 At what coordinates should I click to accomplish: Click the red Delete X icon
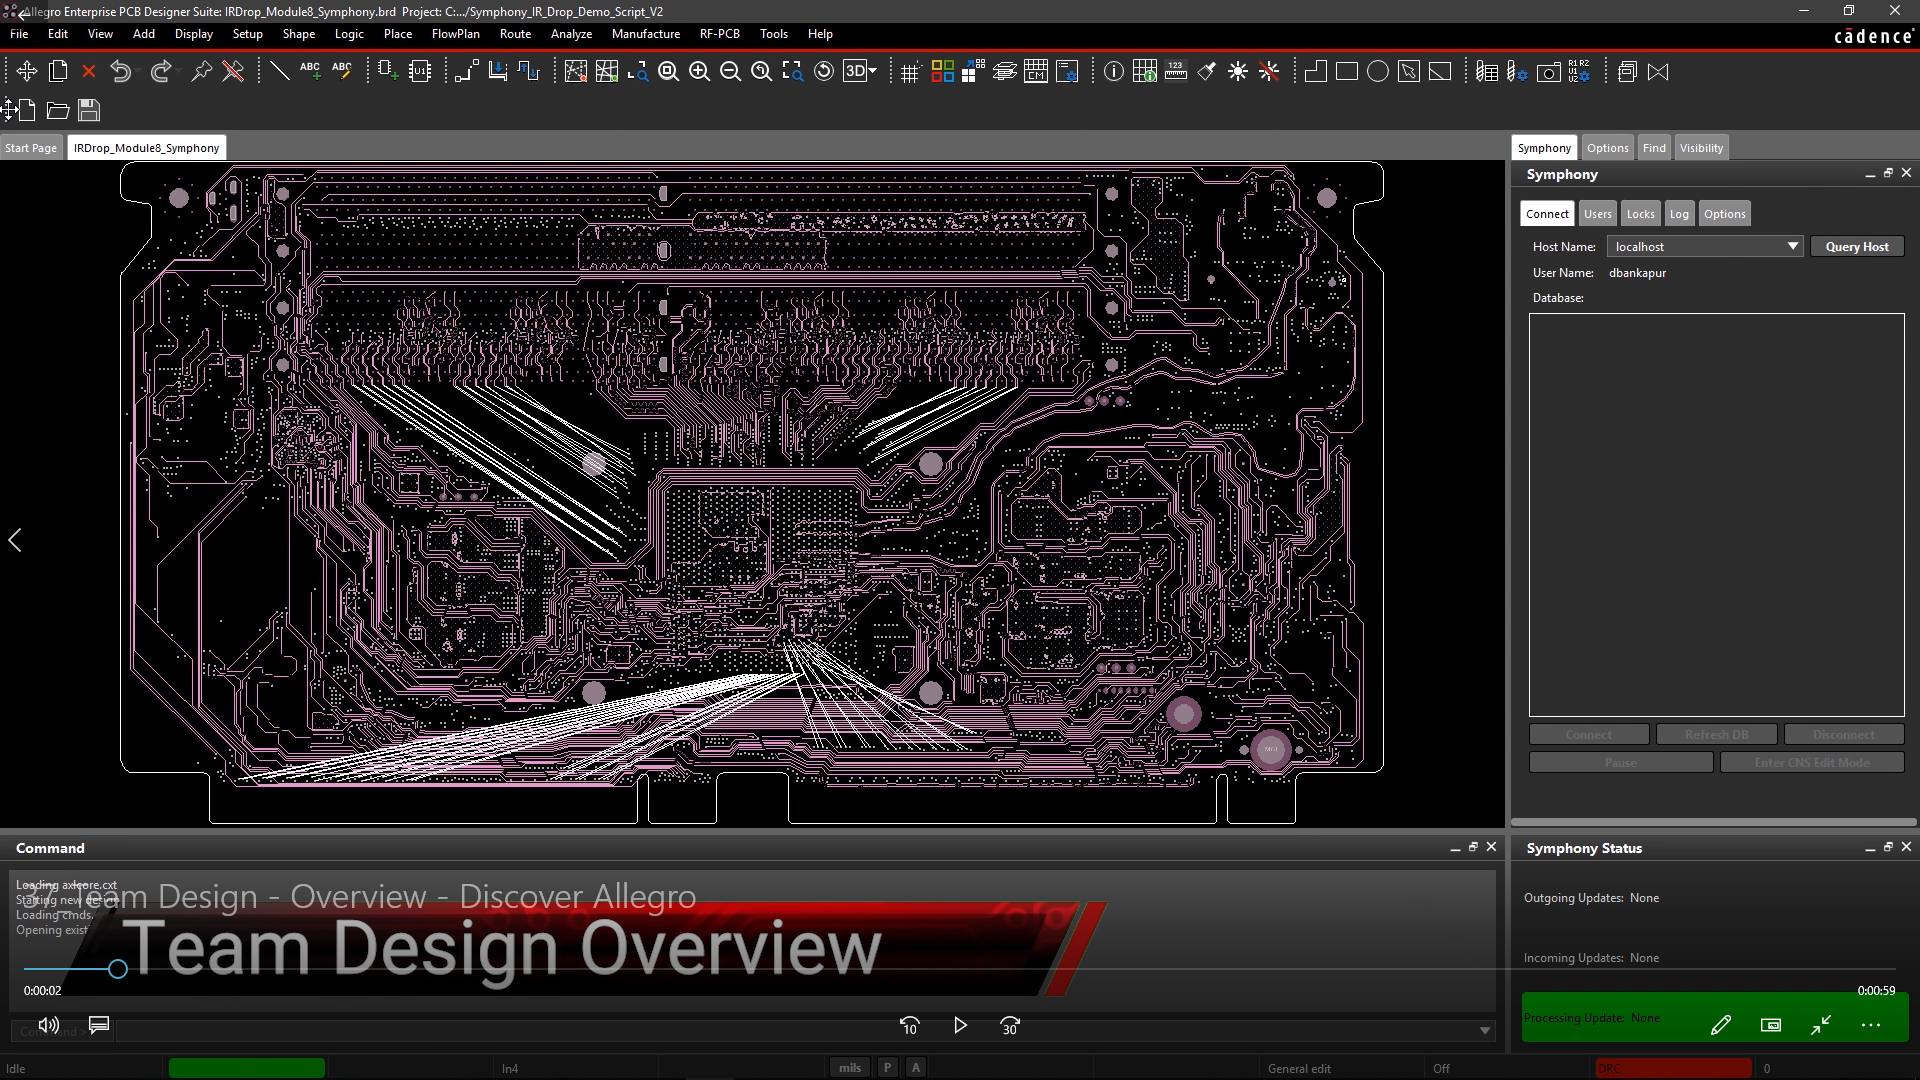pos(89,71)
